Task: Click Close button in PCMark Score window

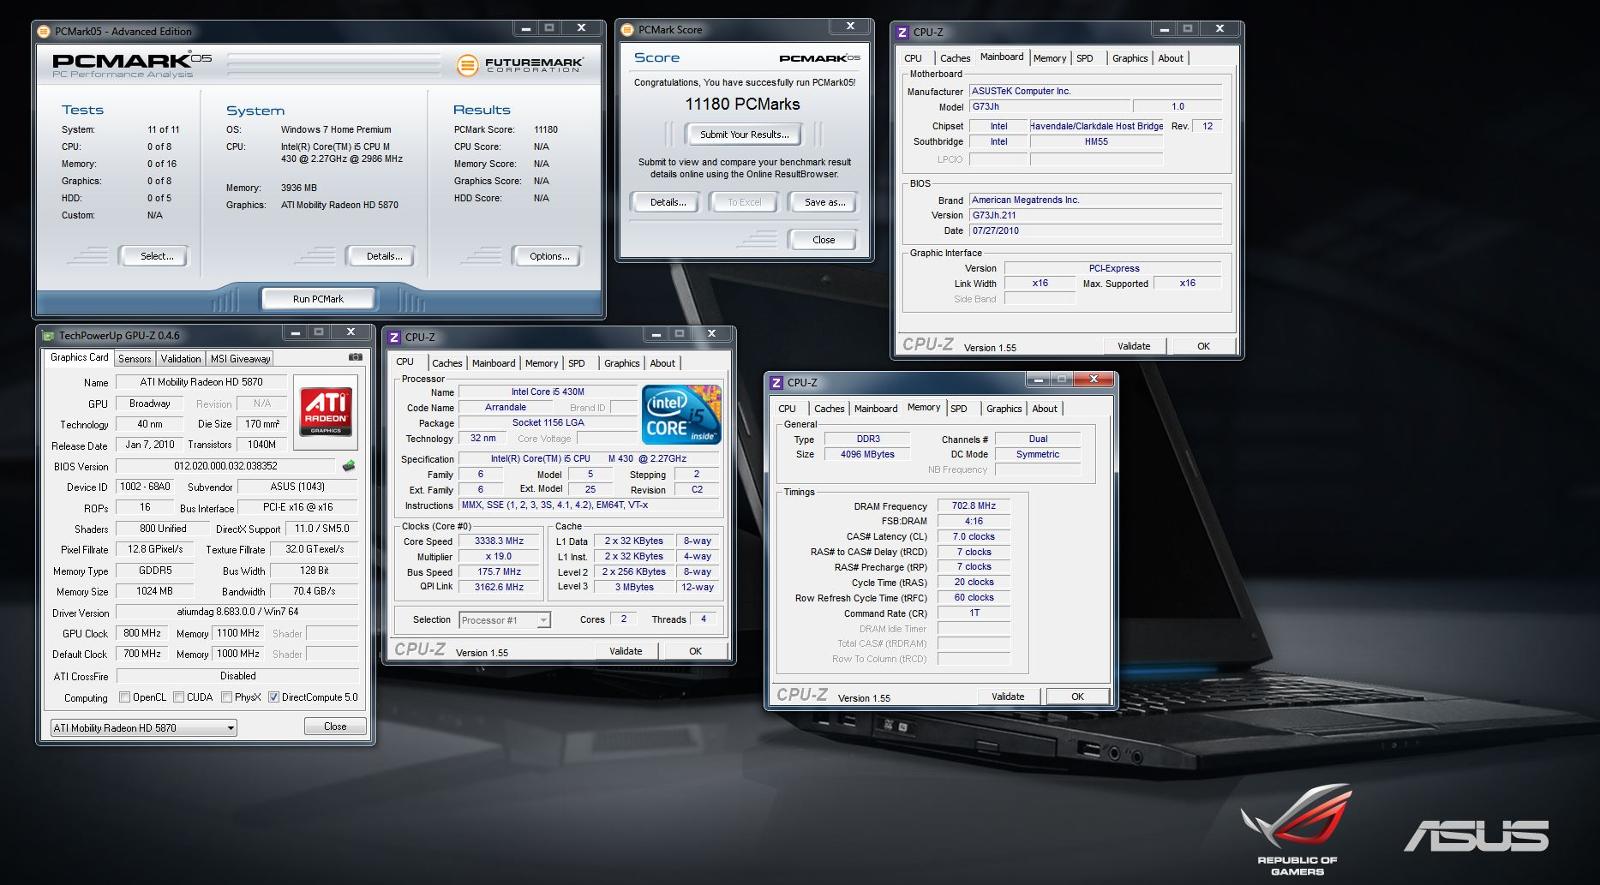Action: pos(823,240)
